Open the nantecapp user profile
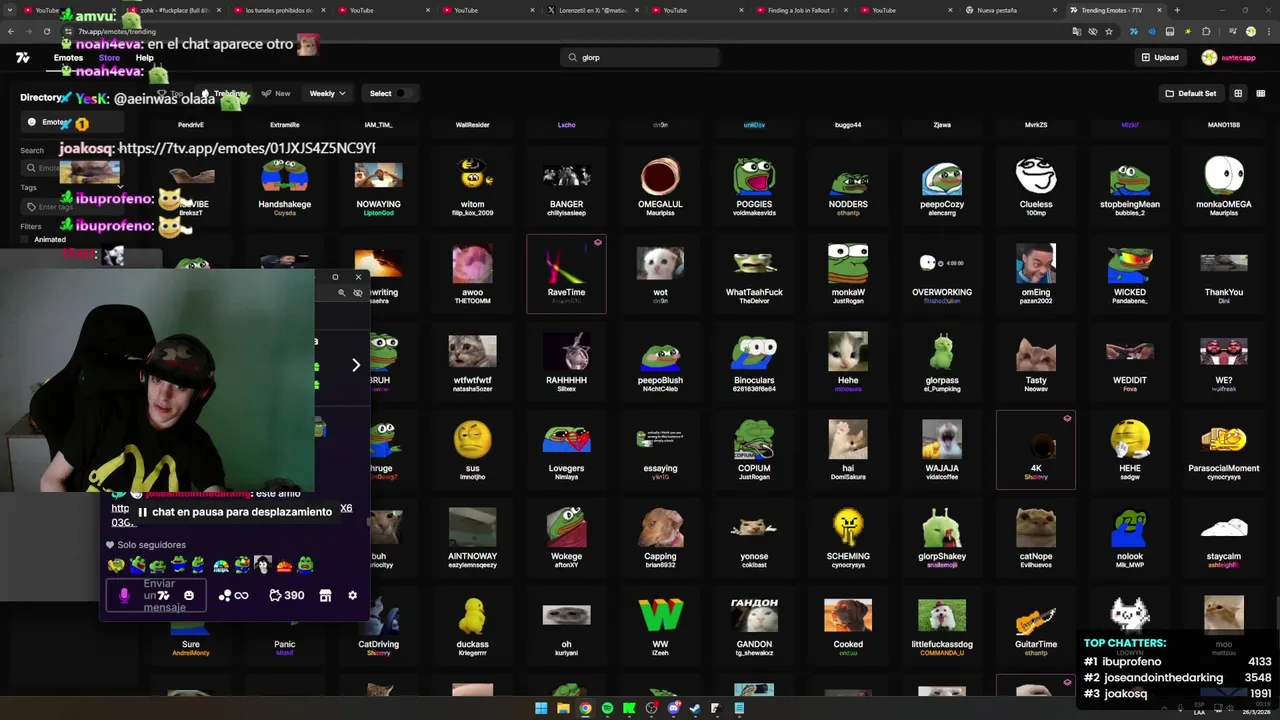 coord(1230,58)
